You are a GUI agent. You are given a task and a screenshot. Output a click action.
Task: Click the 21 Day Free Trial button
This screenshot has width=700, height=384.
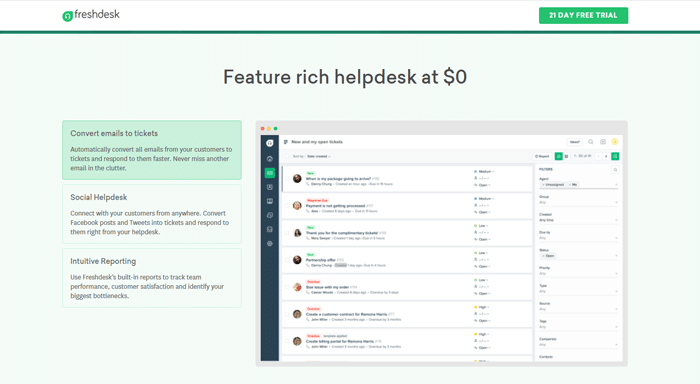(x=583, y=15)
